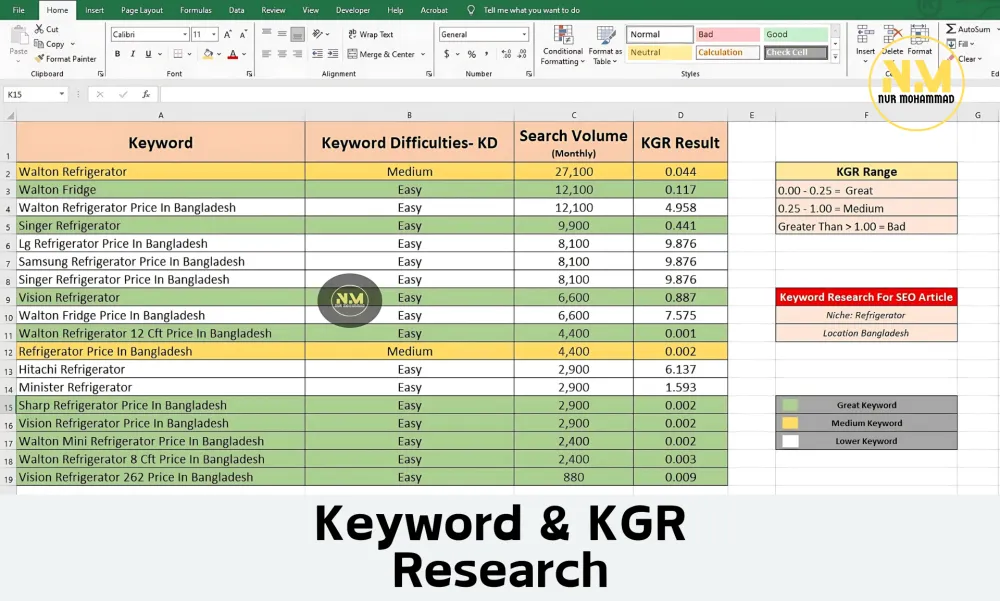Screen dimensions: 1000x601
Task: Open the File menu
Action: point(18,10)
